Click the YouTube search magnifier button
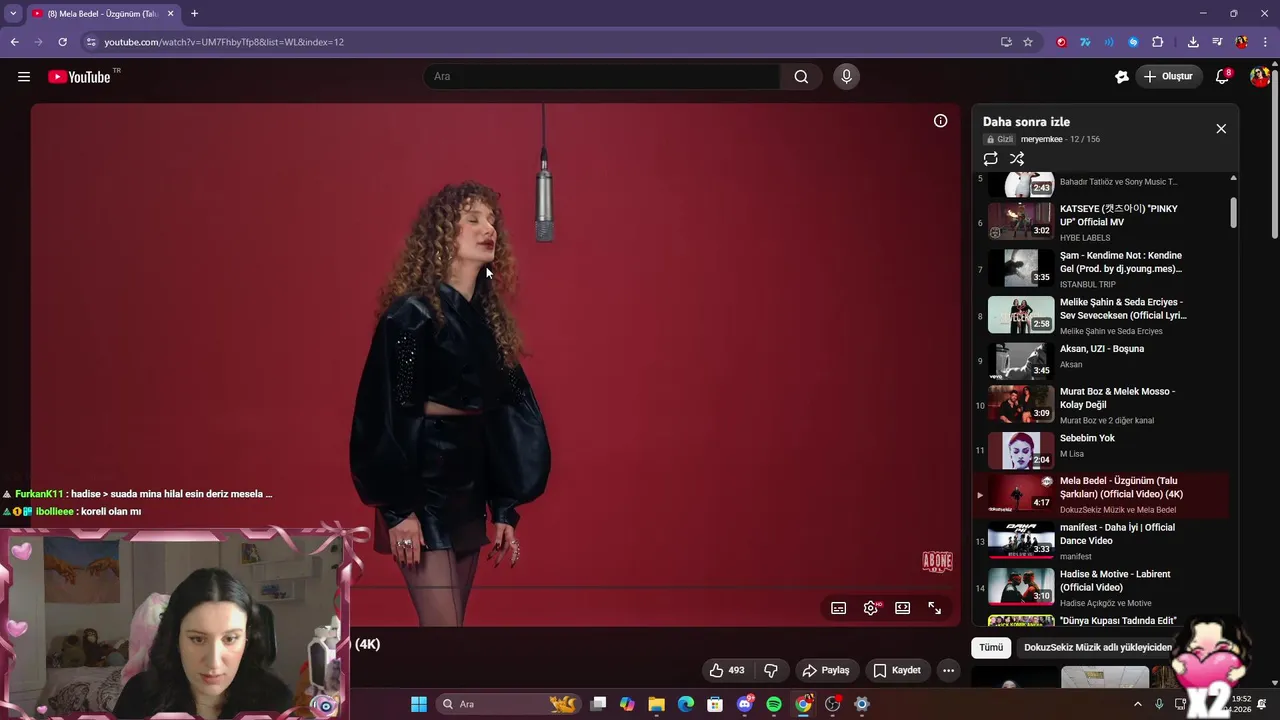This screenshot has width=1280, height=720. click(801, 77)
